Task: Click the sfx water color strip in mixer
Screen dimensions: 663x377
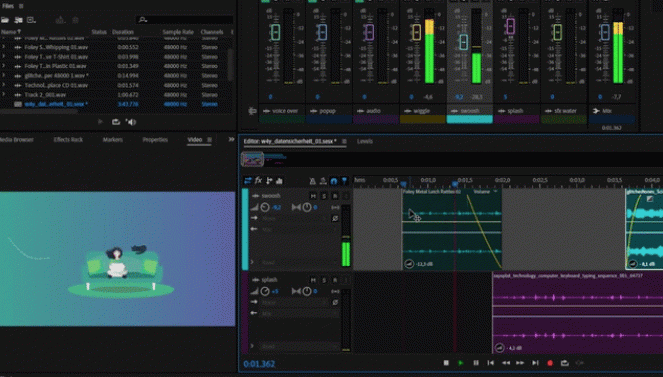Action: (564, 120)
